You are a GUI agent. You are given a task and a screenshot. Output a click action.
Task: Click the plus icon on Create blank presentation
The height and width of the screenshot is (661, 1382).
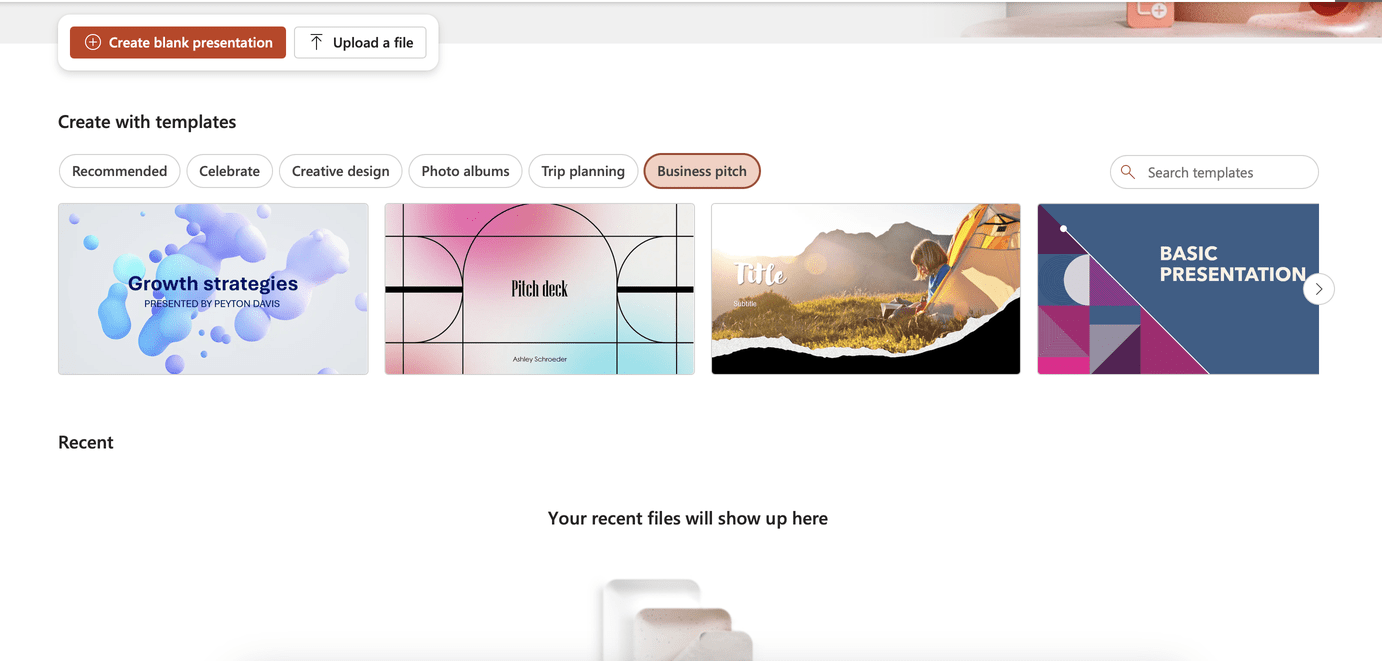pyautogui.click(x=93, y=42)
